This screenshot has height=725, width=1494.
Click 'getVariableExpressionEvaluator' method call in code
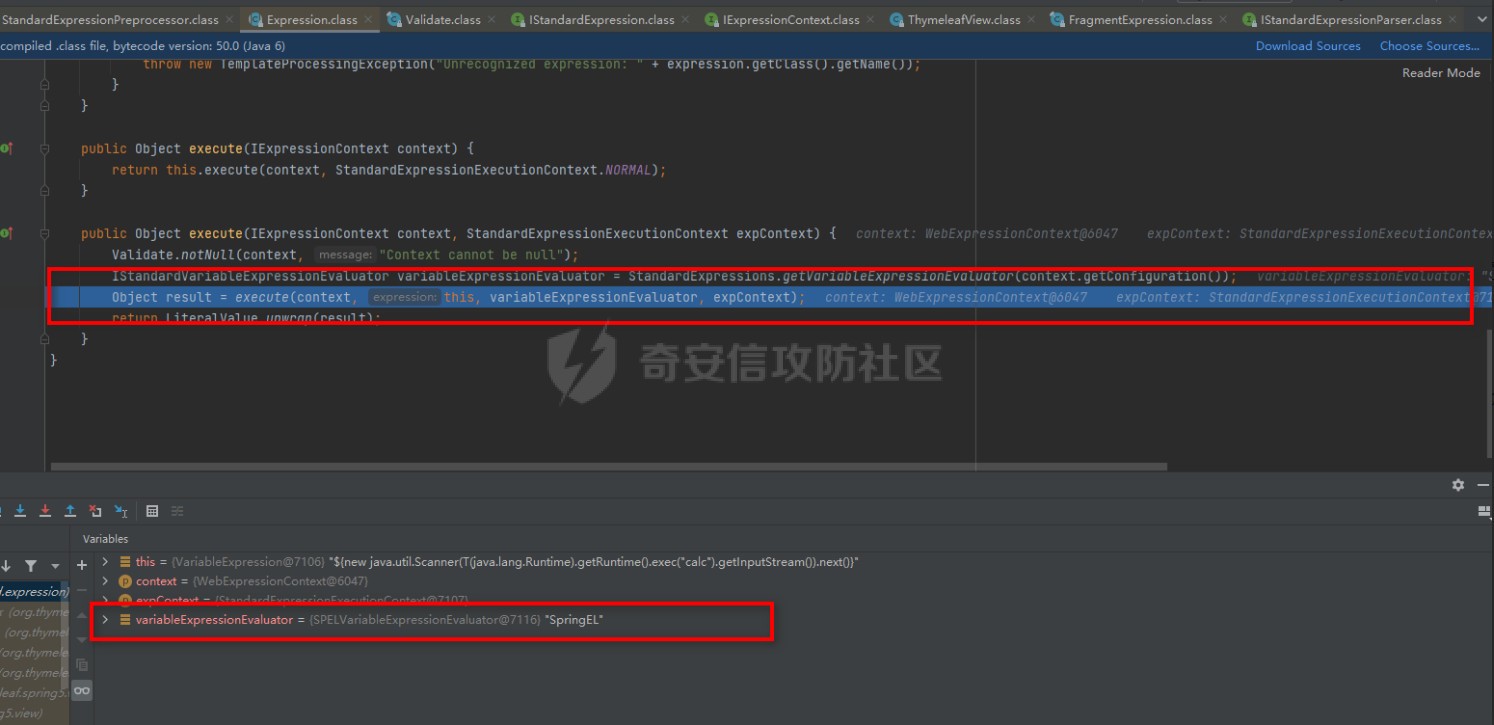coord(893,276)
